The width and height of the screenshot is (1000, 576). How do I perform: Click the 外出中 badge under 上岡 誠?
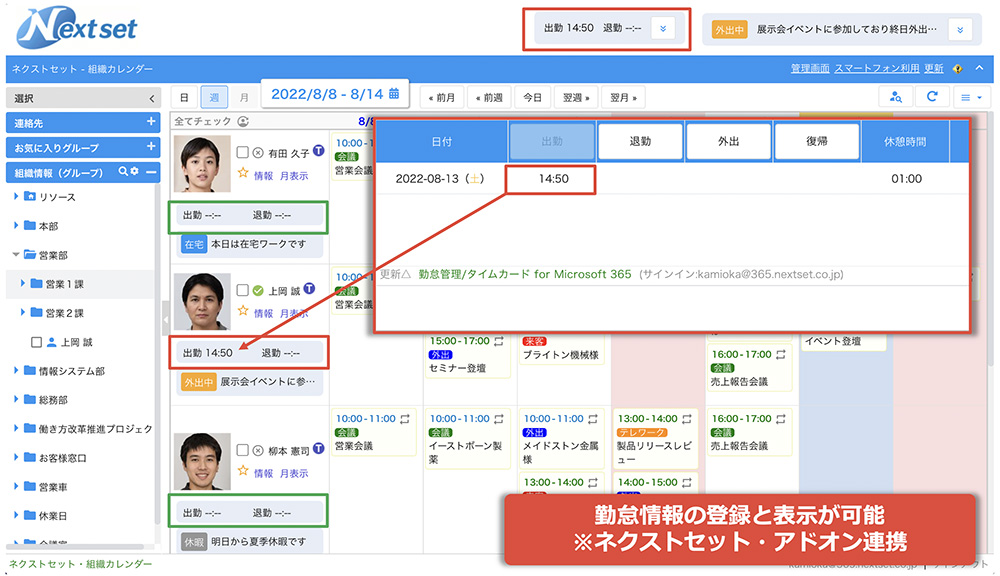pyautogui.click(x=198, y=382)
